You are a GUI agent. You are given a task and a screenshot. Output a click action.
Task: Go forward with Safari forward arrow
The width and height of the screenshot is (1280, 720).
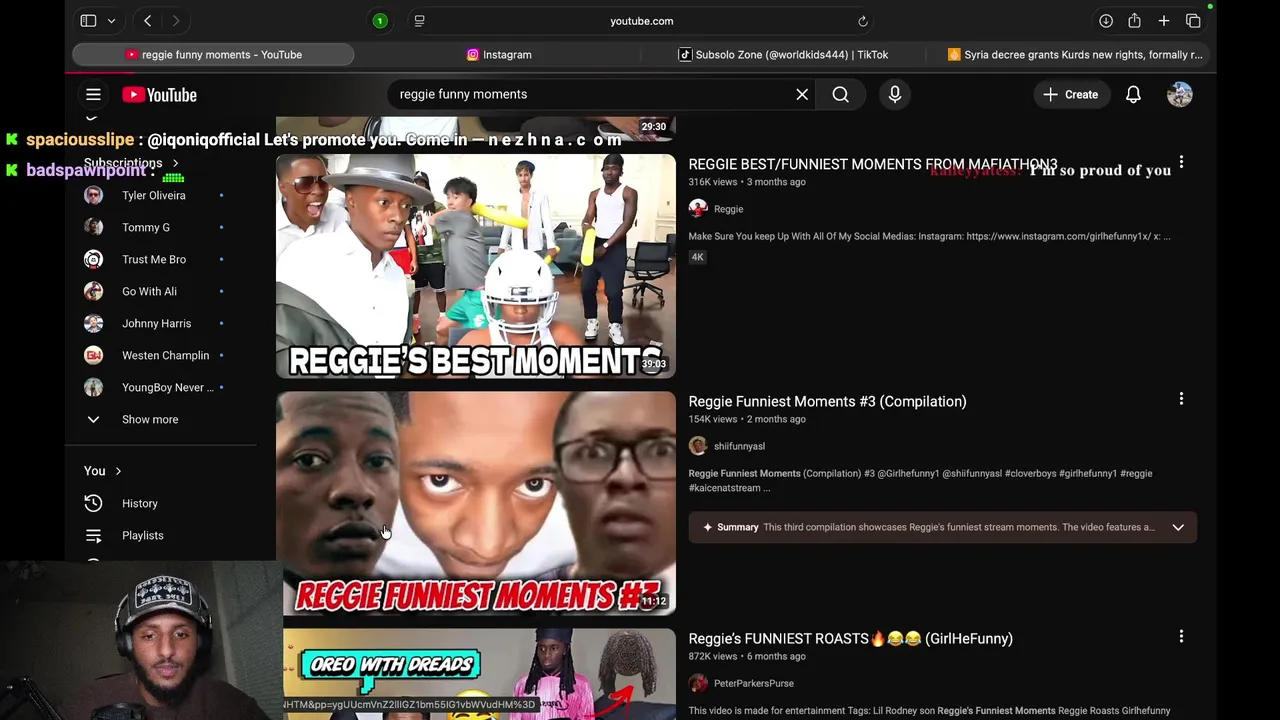176,20
